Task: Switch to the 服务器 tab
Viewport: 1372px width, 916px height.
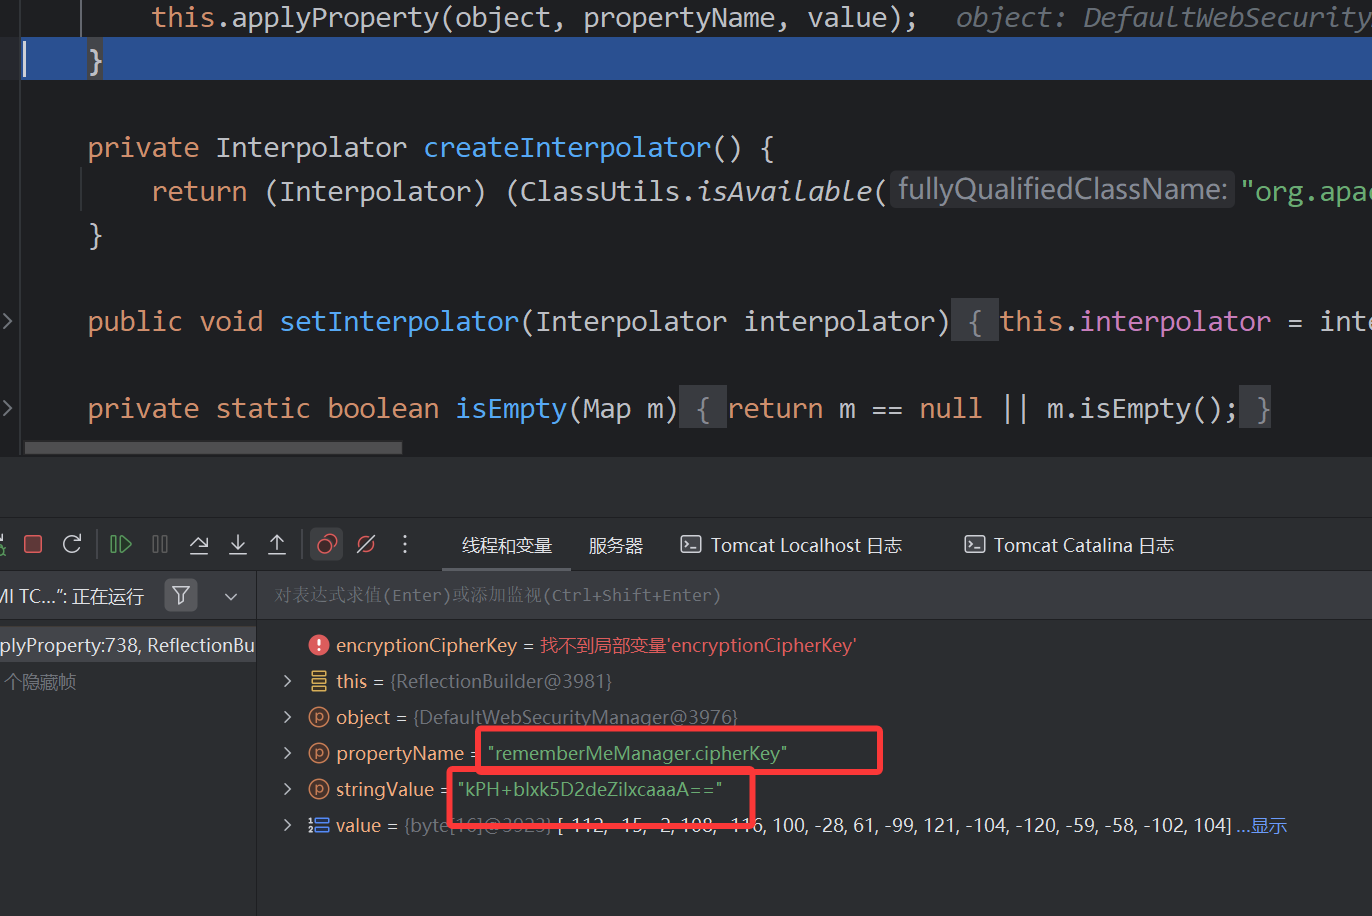Action: pyautogui.click(x=615, y=545)
